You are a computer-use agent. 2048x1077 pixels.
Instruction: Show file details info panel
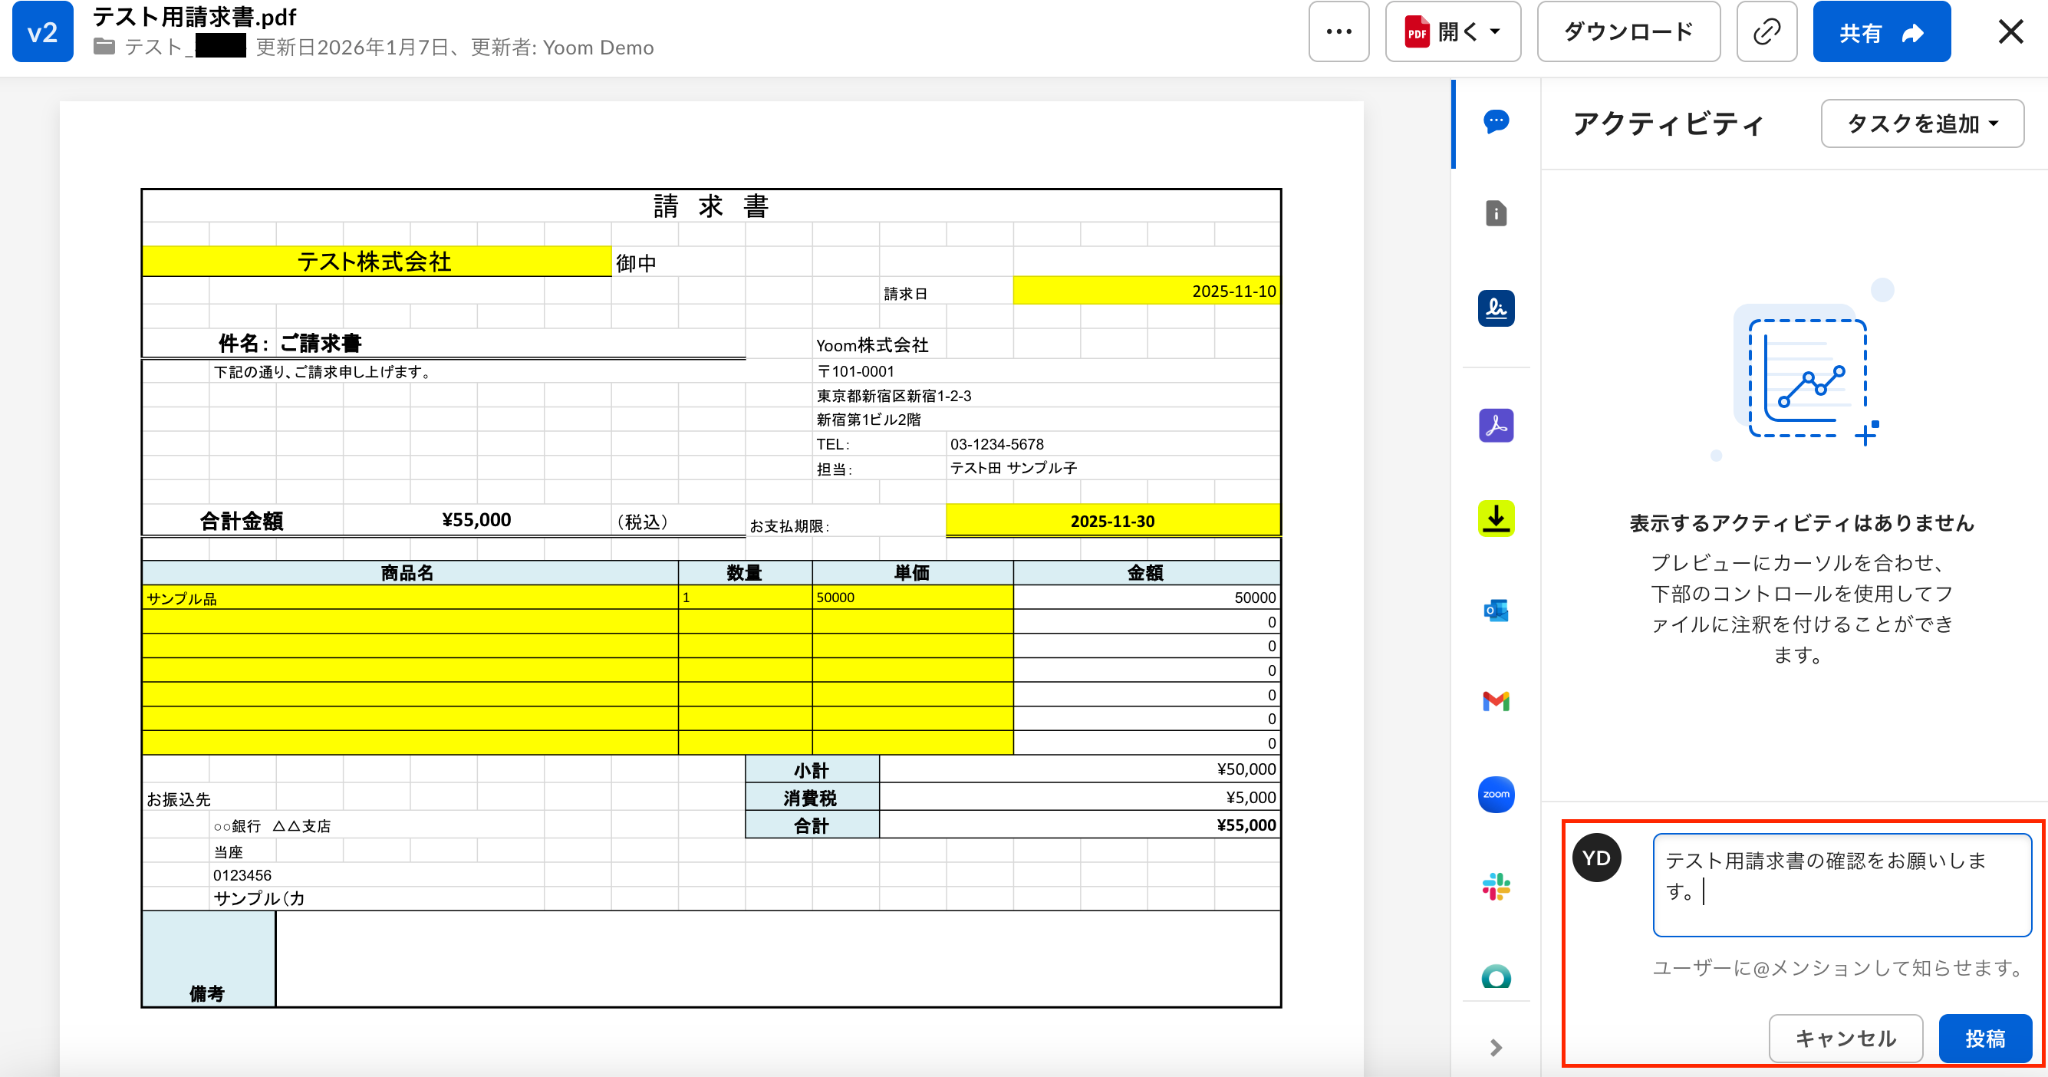(1496, 213)
